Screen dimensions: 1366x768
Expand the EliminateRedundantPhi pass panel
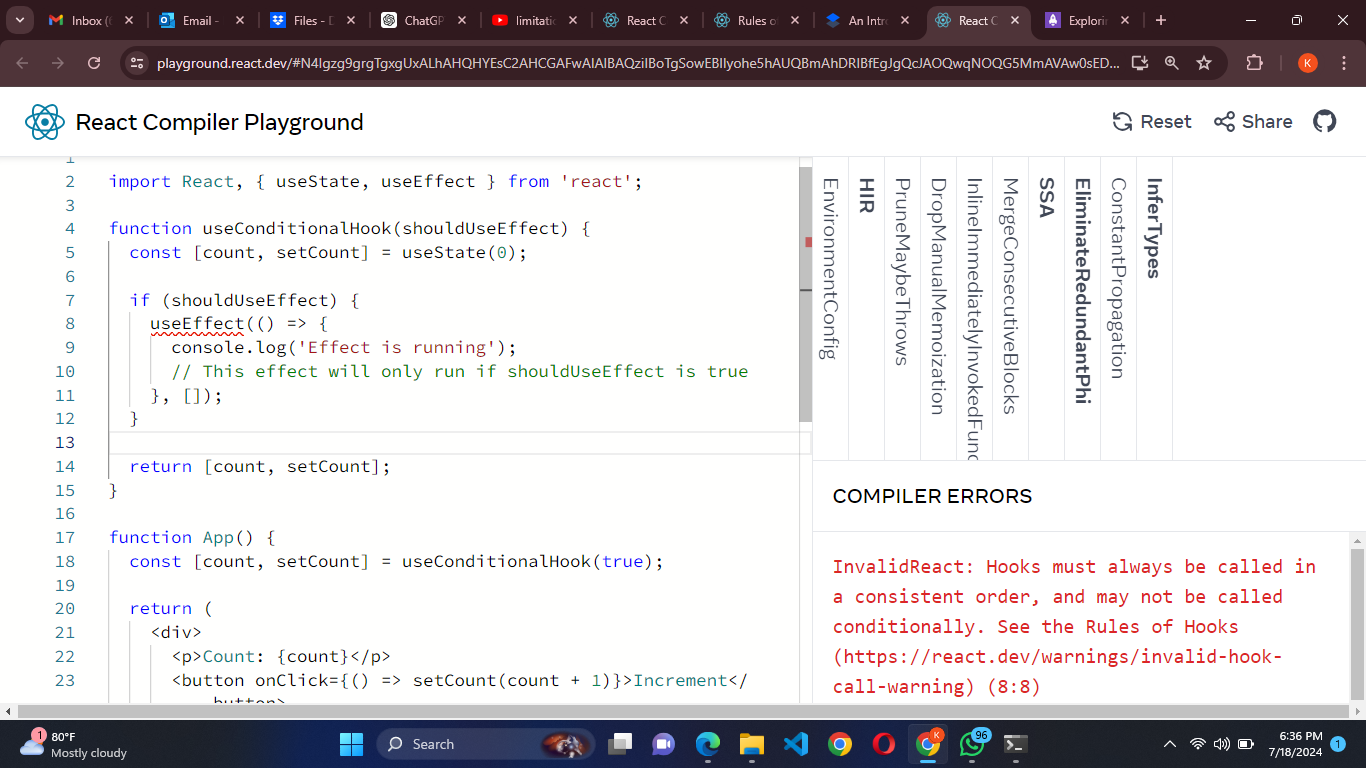point(1082,290)
